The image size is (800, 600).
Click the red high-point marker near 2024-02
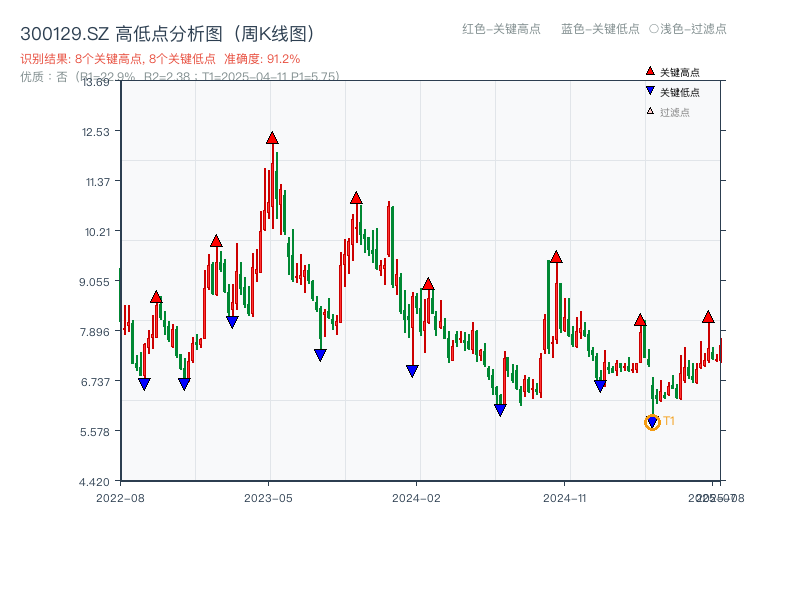click(x=427, y=285)
